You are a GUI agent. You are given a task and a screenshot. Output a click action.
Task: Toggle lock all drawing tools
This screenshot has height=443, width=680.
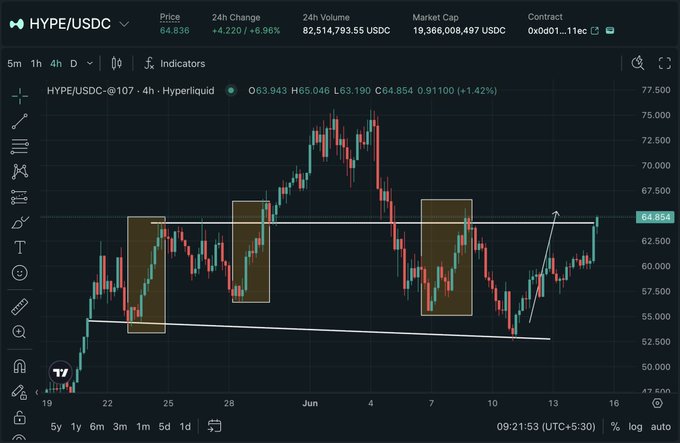(x=20, y=417)
